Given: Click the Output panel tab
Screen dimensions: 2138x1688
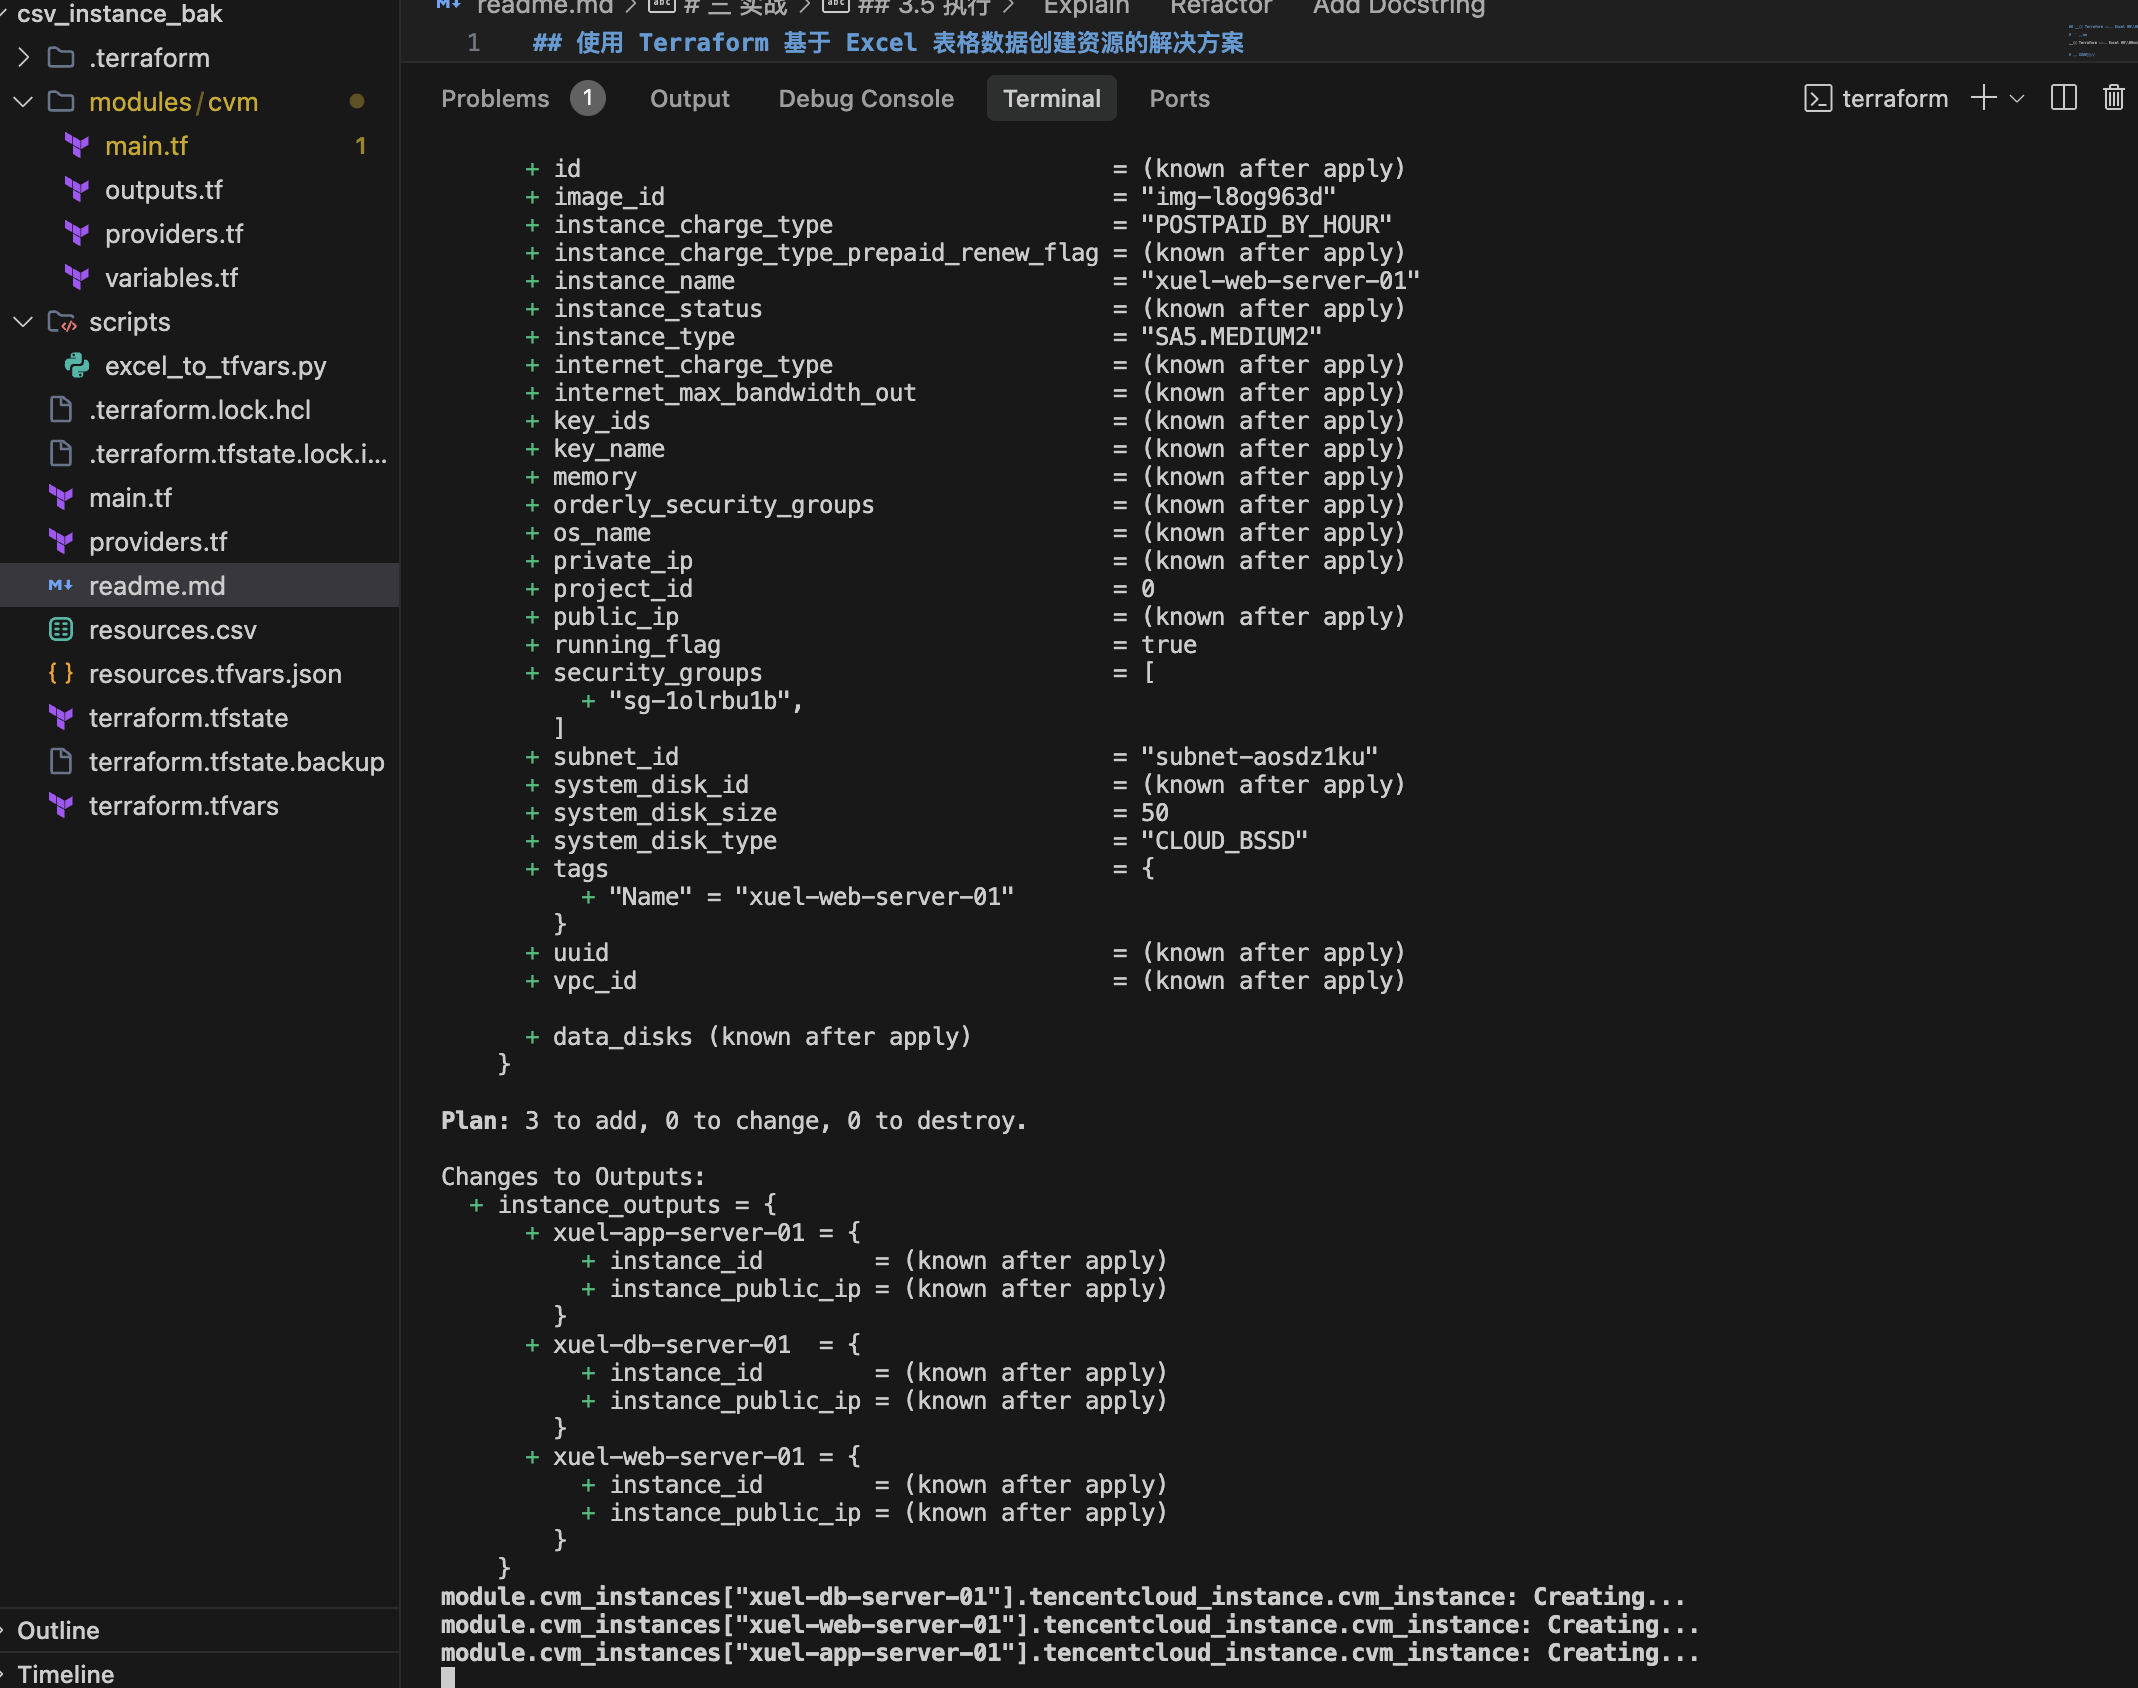Looking at the screenshot, I should (x=689, y=98).
